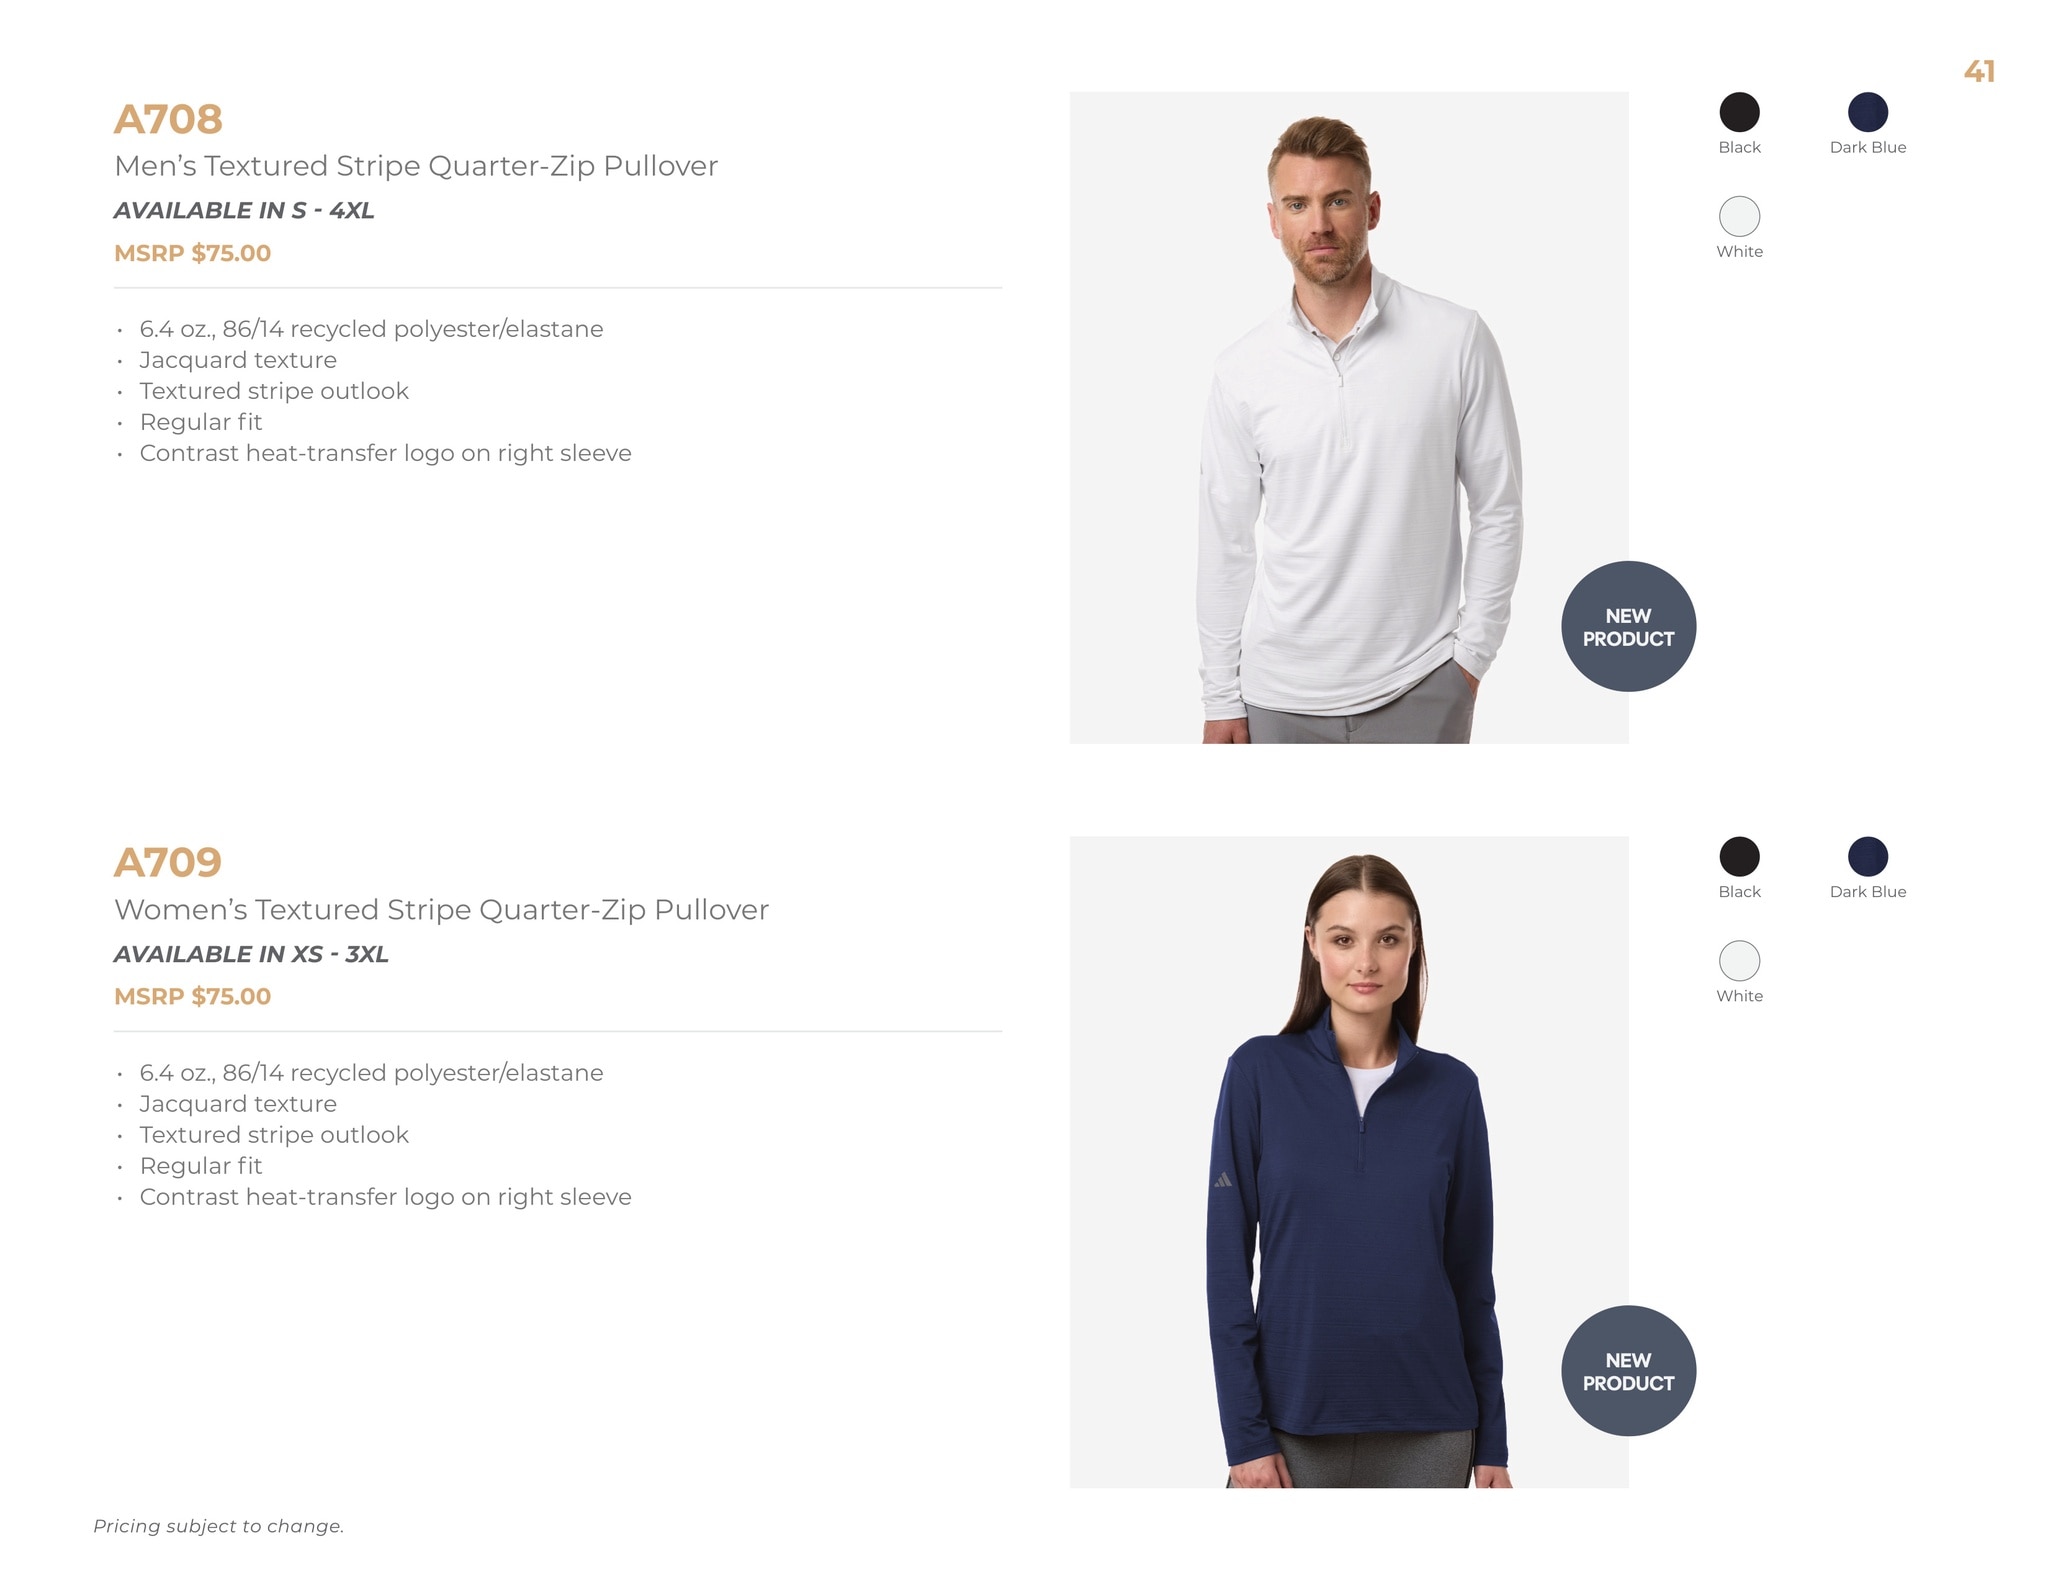Click page number 41

point(1979,71)
